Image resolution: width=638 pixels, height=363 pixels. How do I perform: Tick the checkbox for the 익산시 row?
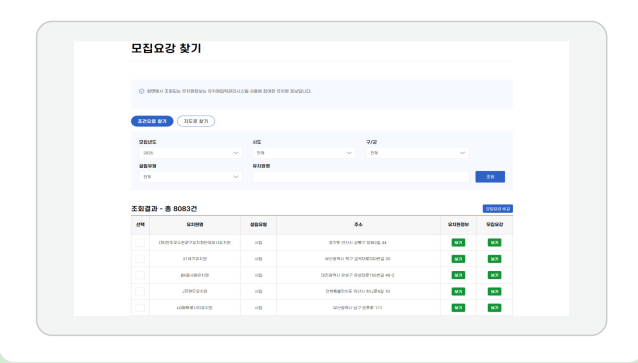pos(140,291)
